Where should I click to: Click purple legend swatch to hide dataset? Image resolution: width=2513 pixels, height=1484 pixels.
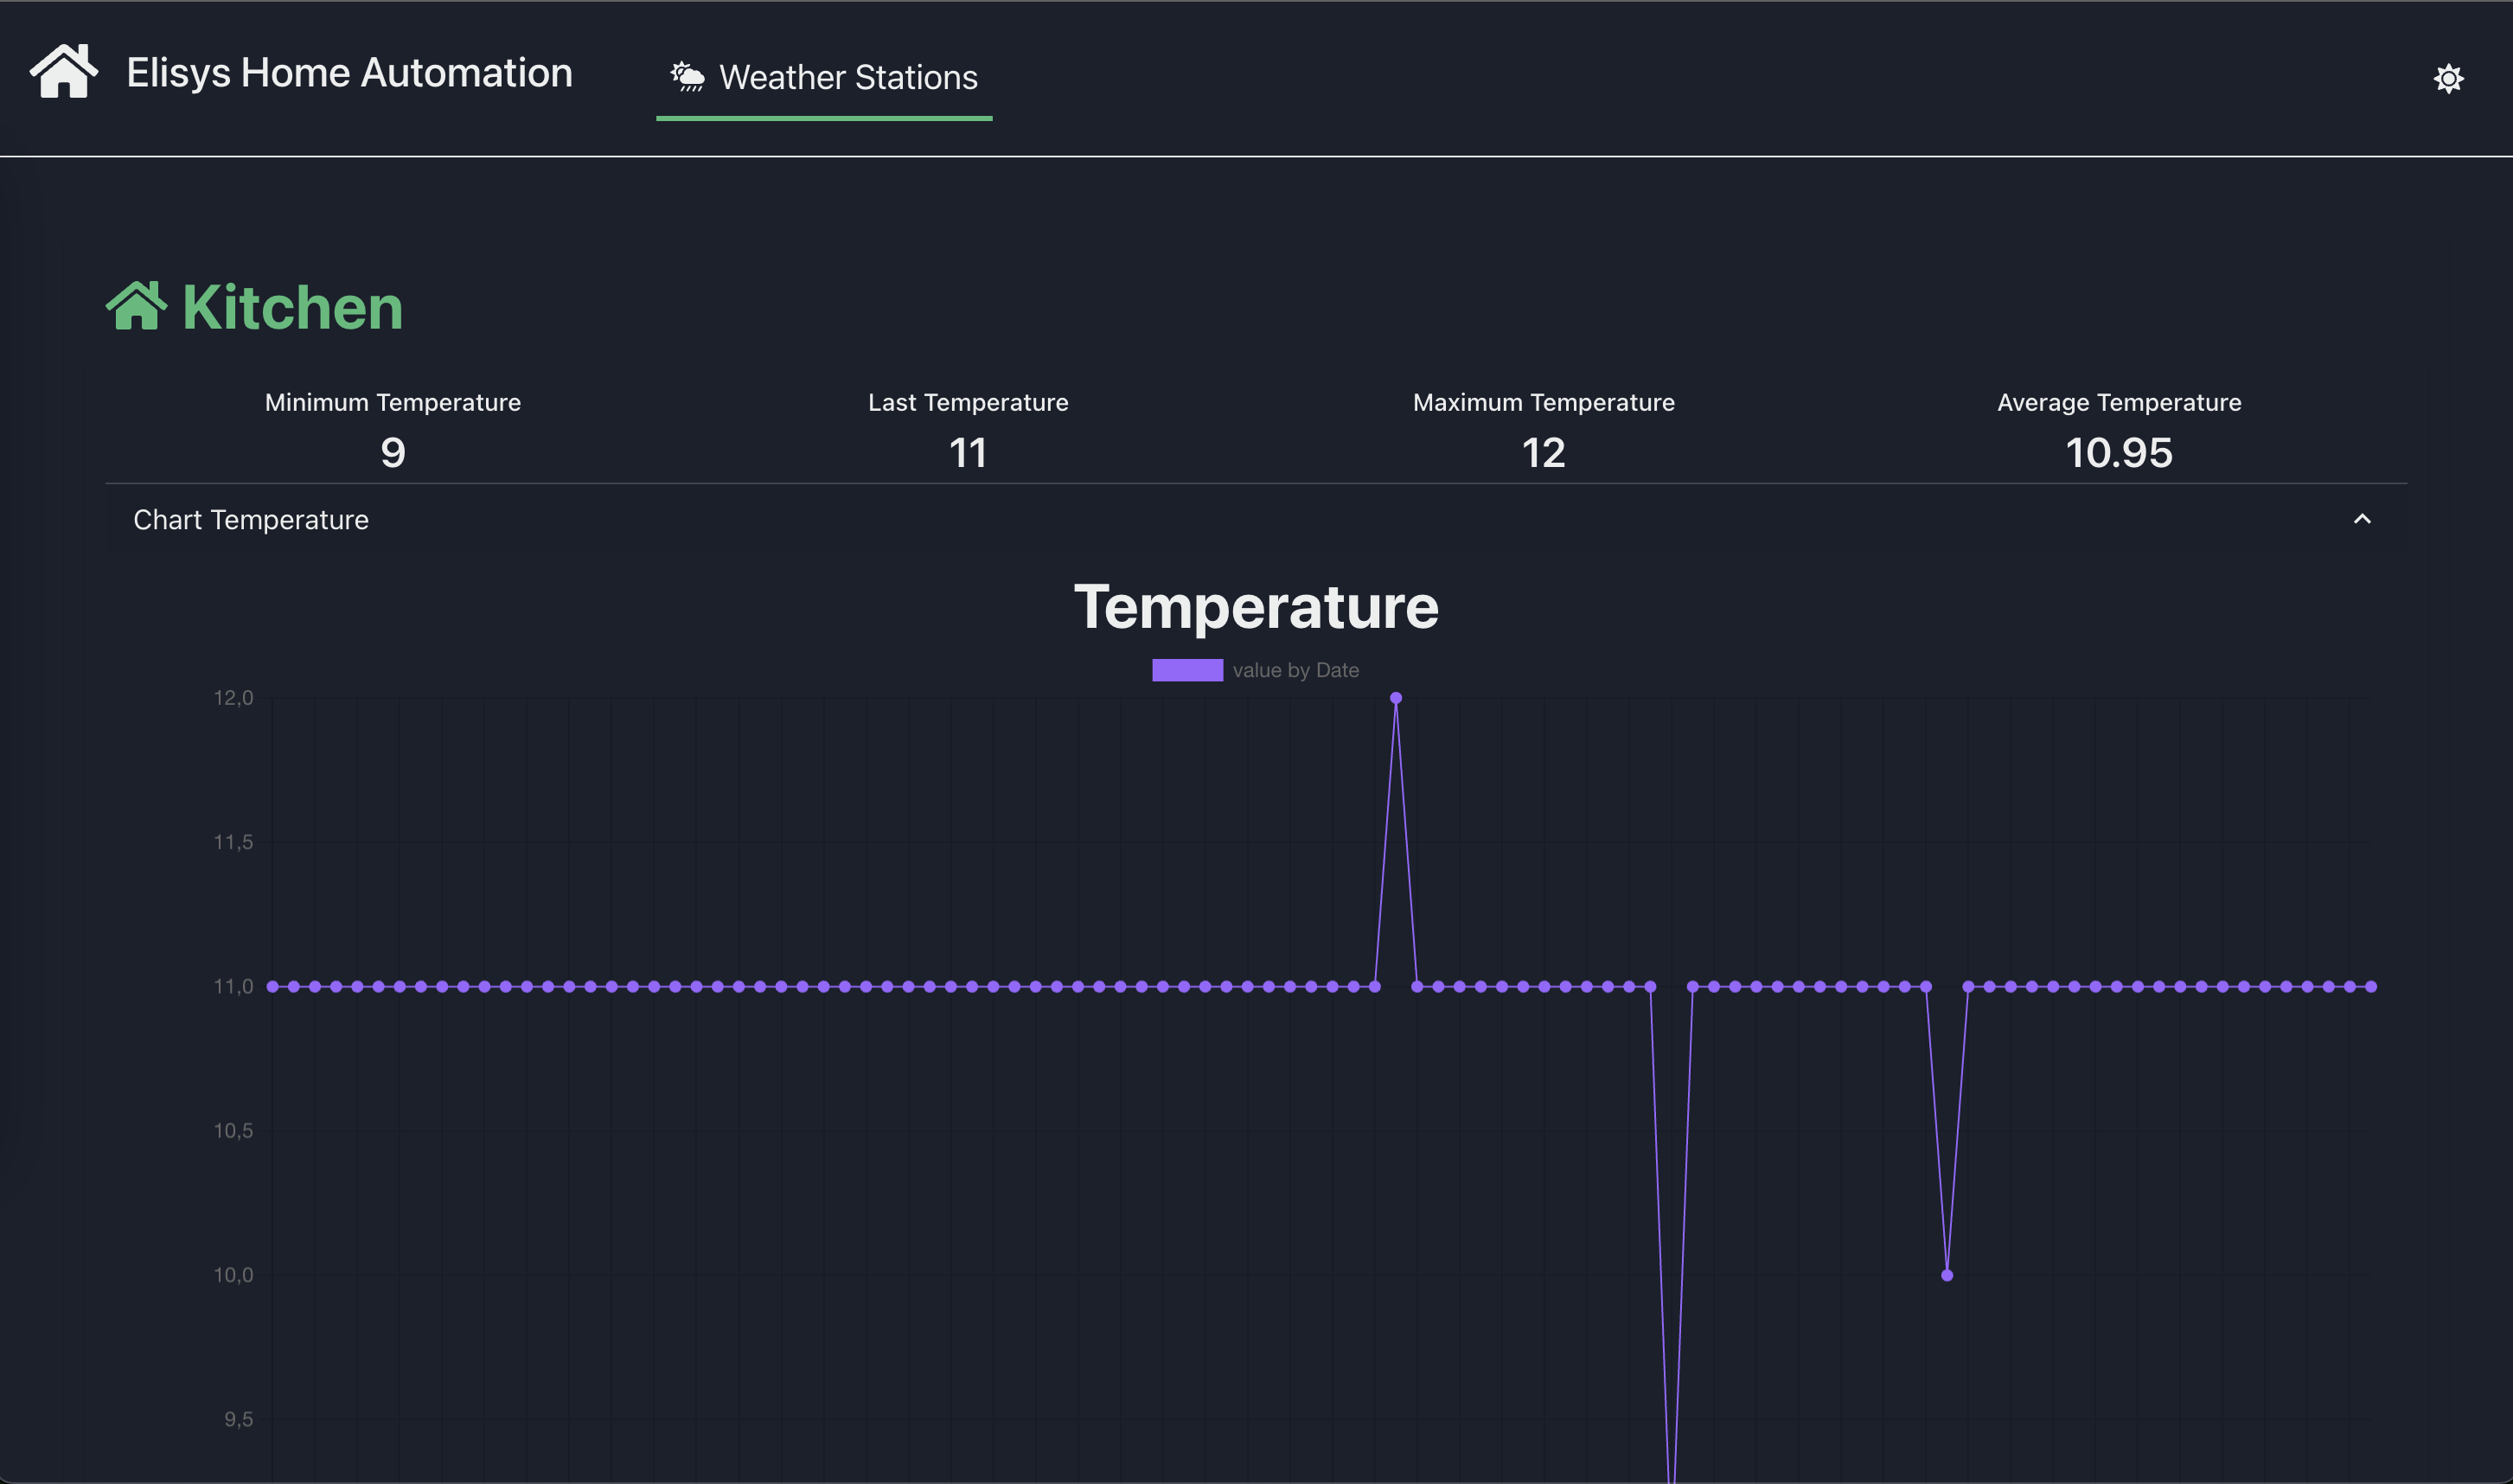pyautogui.click(x=1187, y=670)
